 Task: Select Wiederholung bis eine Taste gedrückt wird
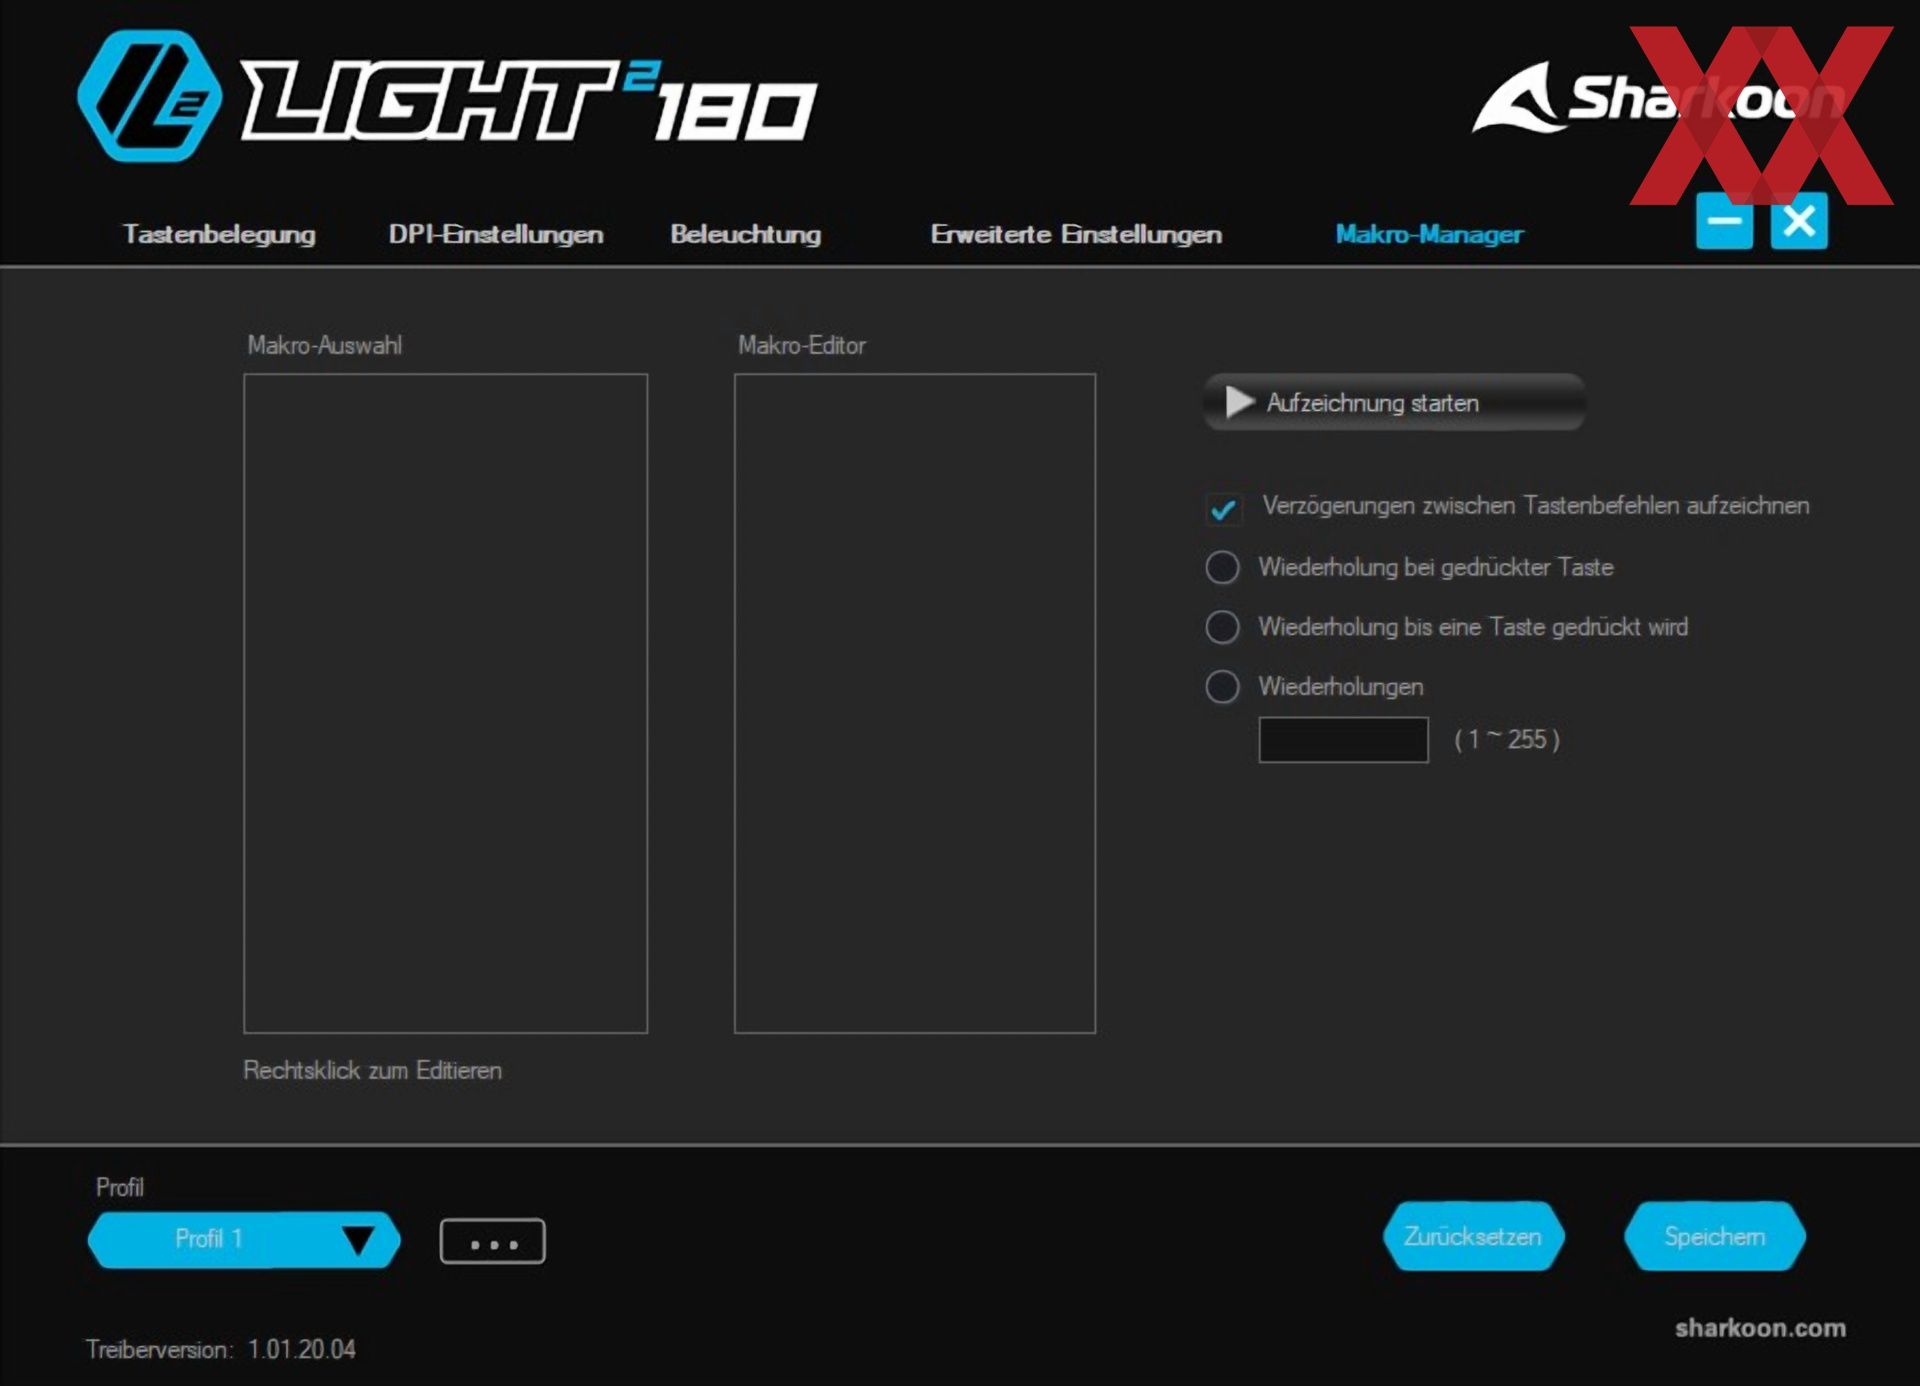(x=1222, y=627)
